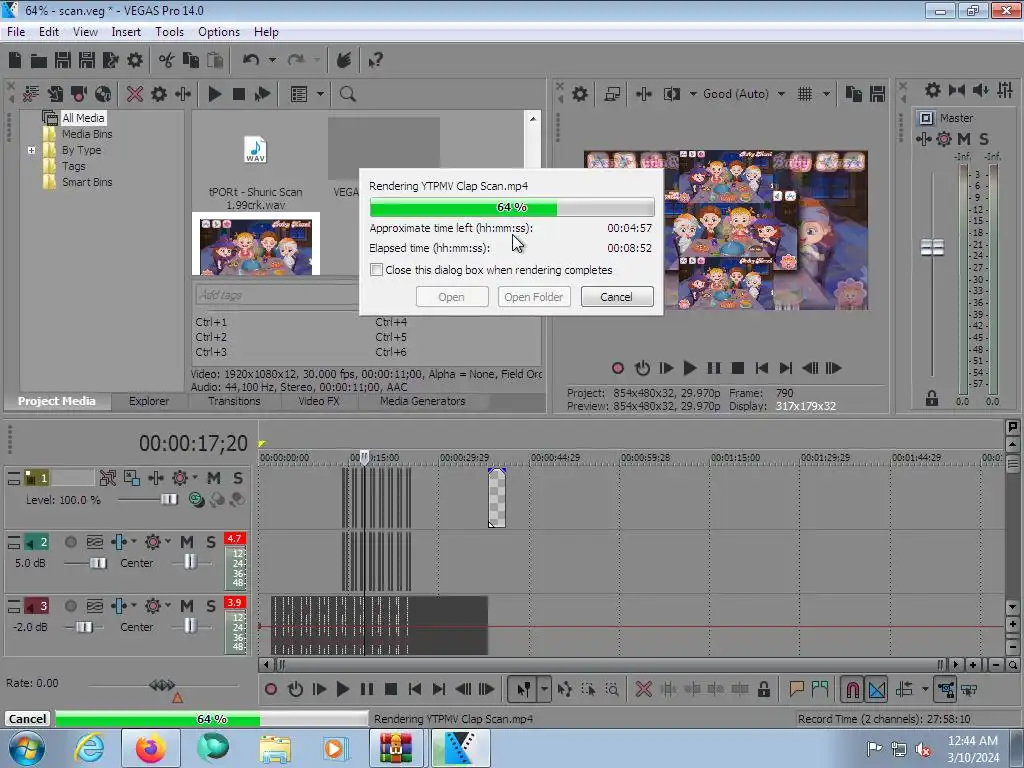Click the Insert Region icon in timeline toolbar
This screenshot has height=768, width=1024.
(x=820, y=689)
